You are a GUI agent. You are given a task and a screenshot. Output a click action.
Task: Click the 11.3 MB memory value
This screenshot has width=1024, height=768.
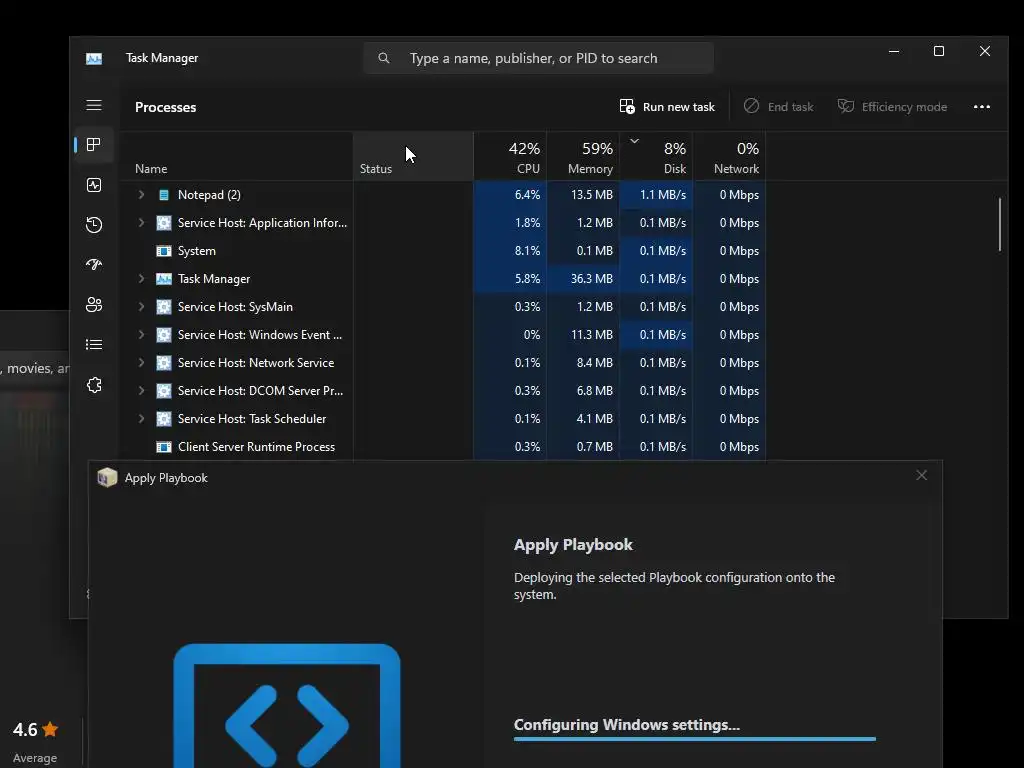[x=592, y=335]
